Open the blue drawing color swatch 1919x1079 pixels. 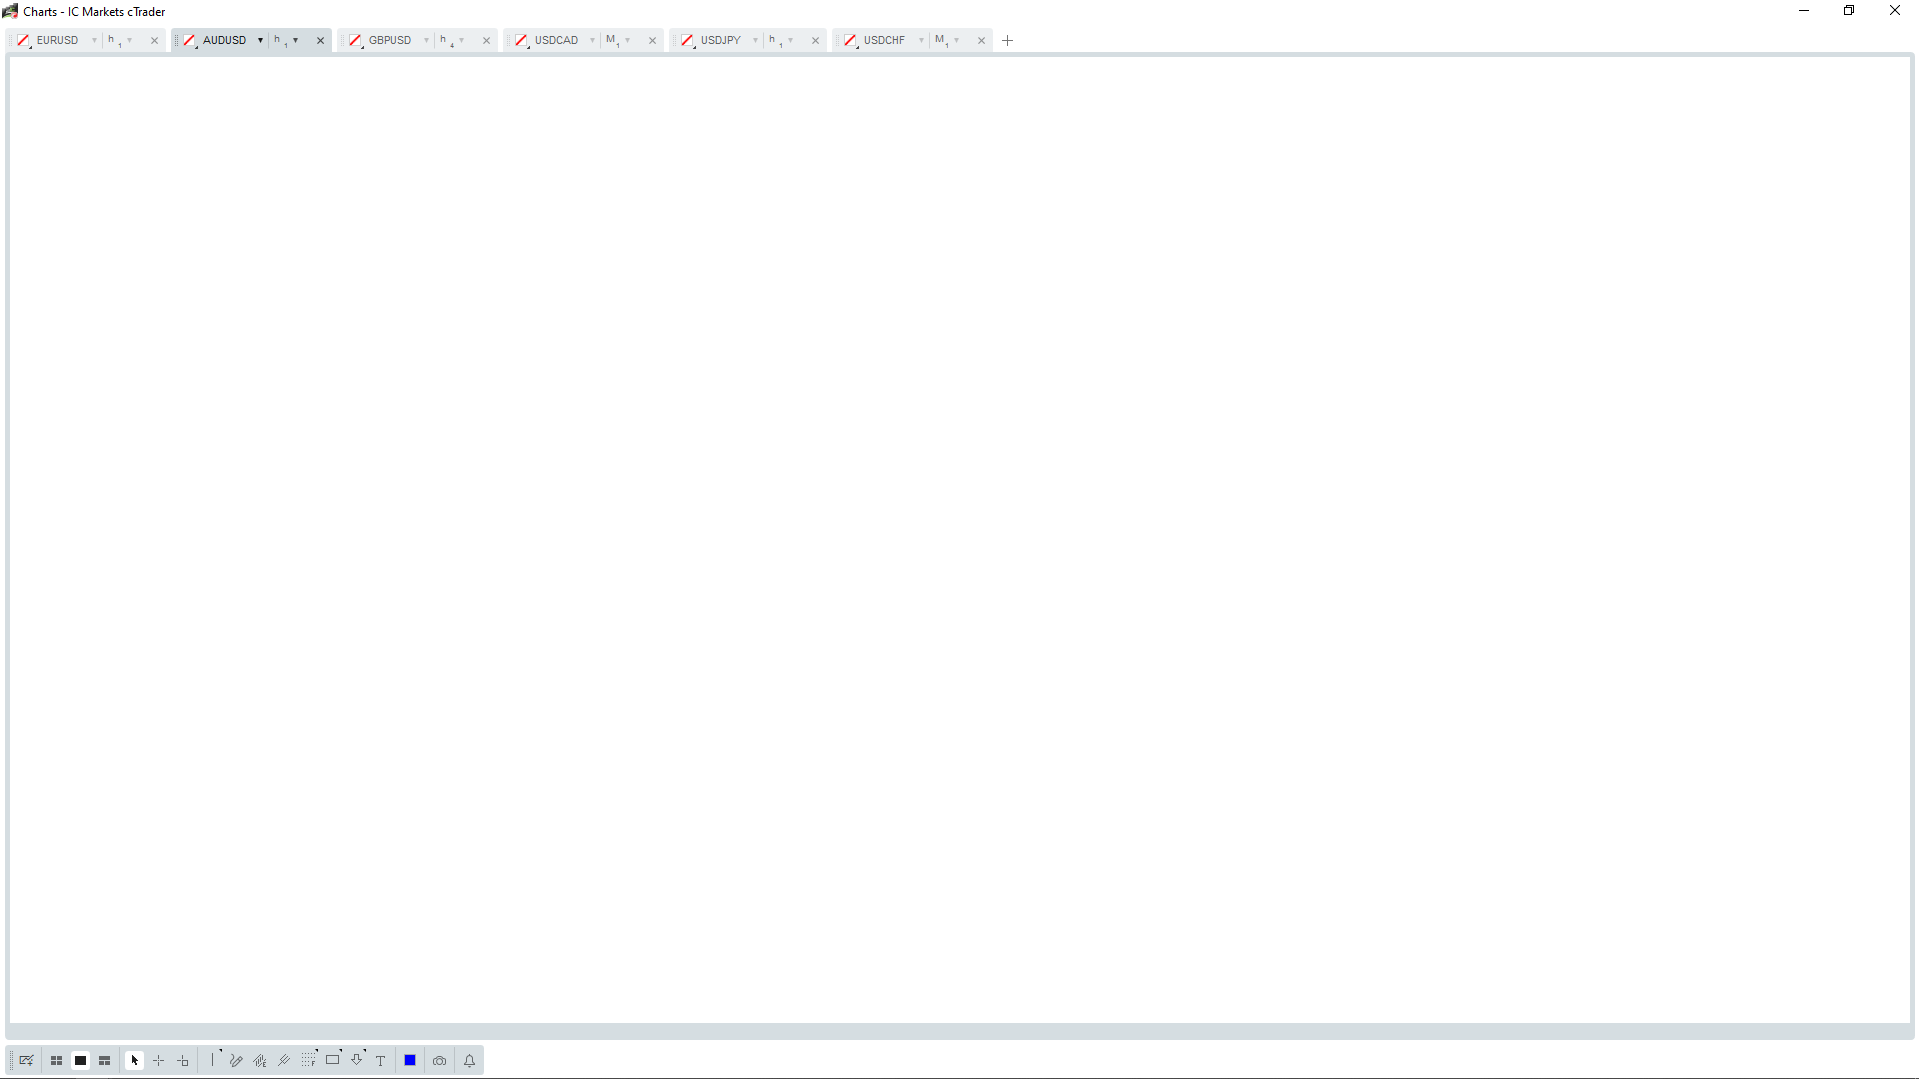tap(410, 1061)
